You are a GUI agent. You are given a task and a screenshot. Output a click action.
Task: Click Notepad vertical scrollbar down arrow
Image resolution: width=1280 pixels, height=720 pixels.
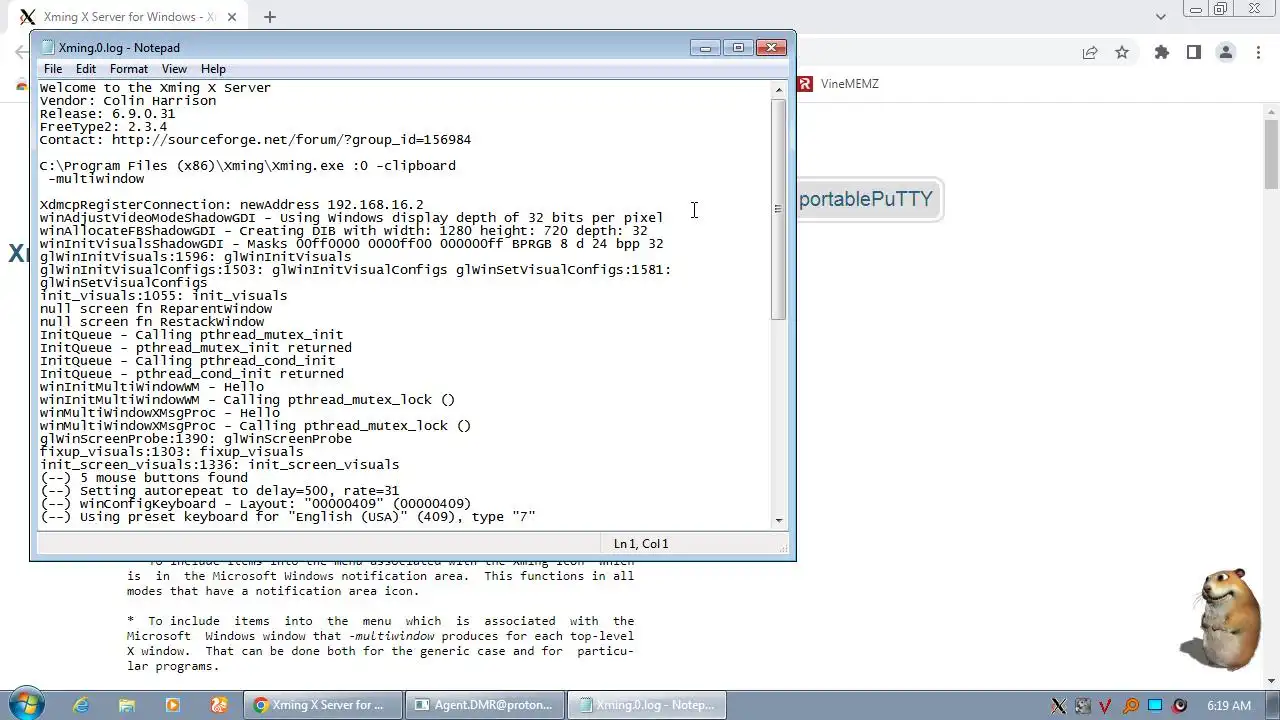pyautogui.click(x=779, y=519)
